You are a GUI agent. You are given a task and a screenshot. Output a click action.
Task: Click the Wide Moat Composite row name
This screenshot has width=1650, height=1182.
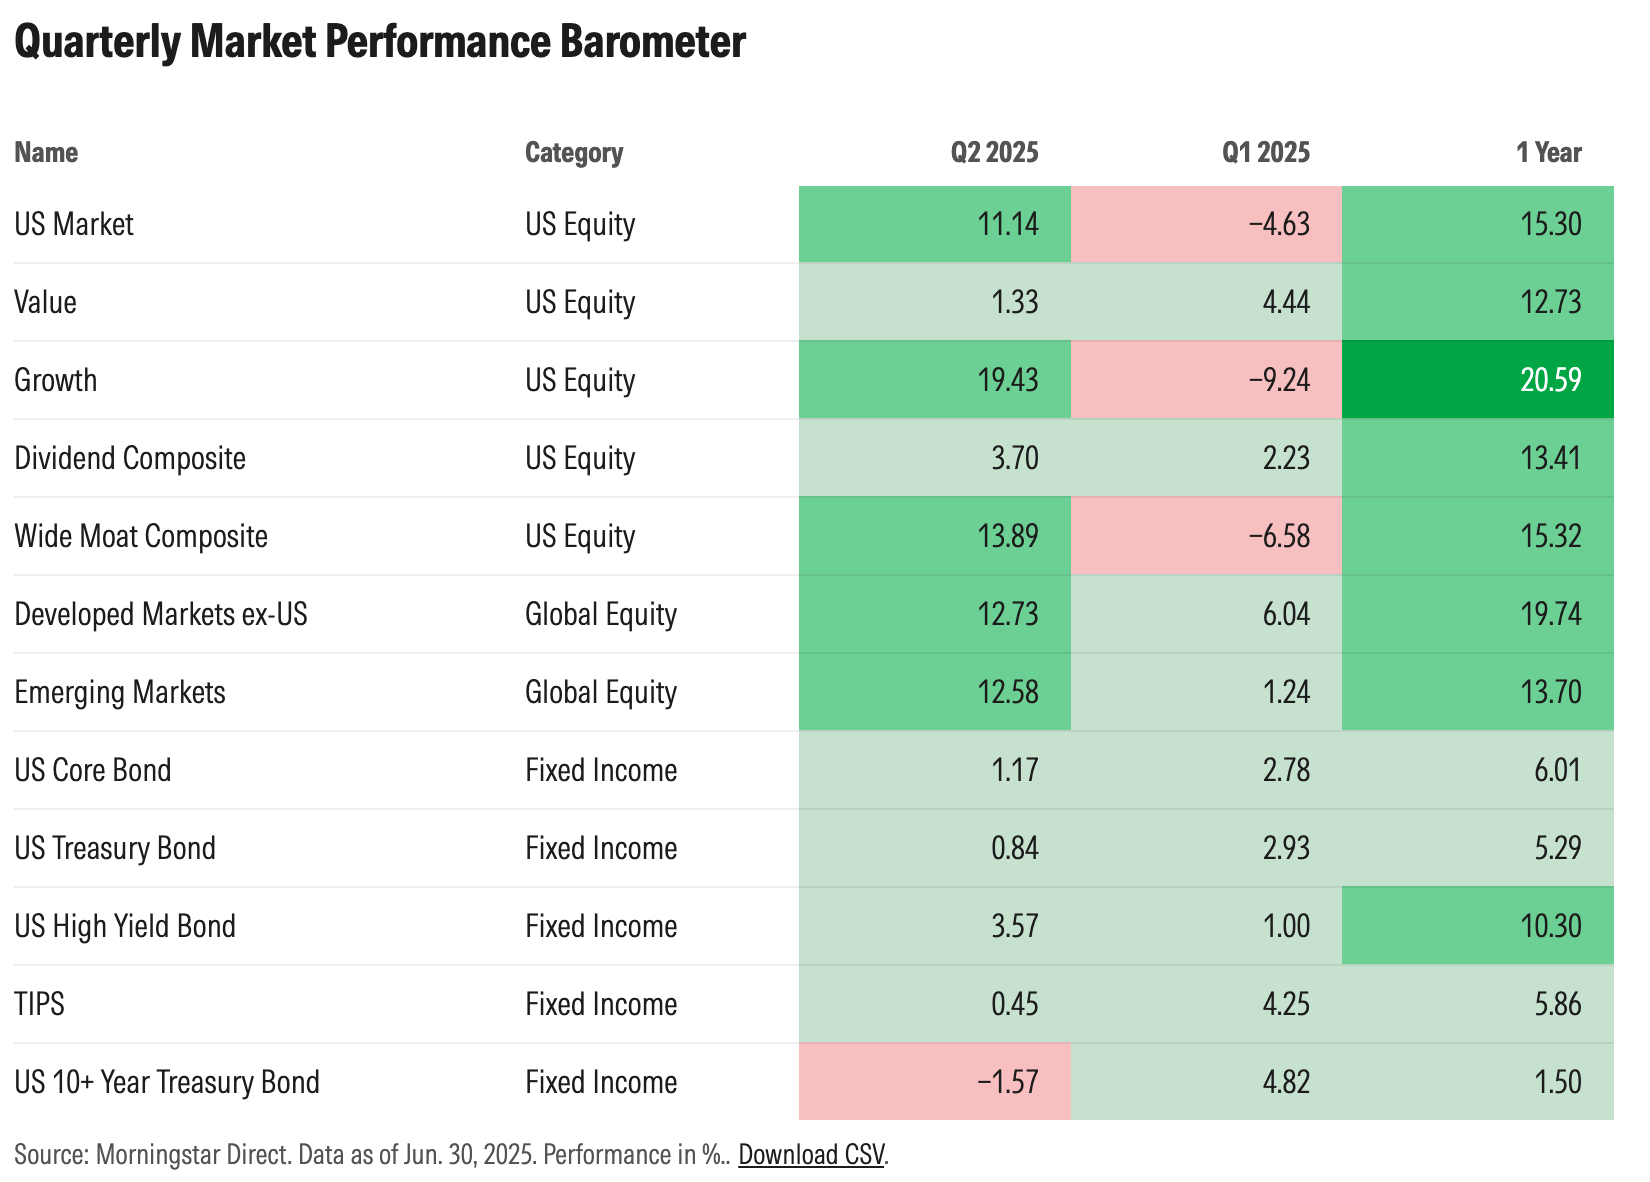(141, 536)
